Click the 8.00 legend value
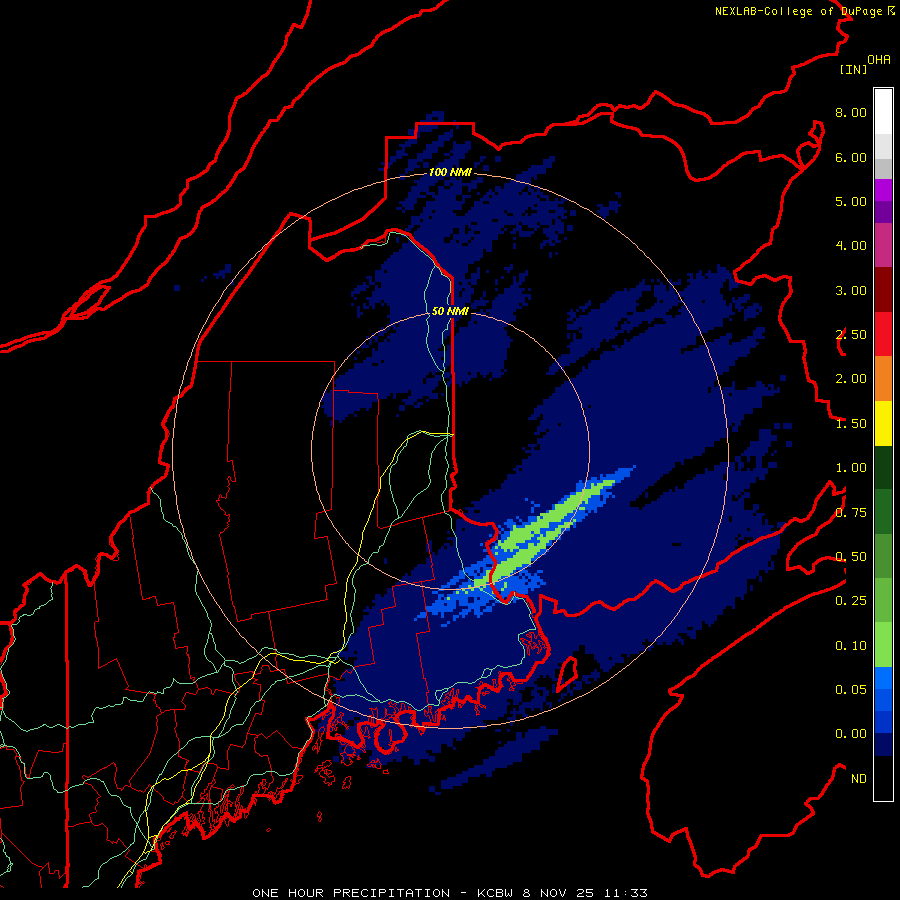 coord(851,112)
